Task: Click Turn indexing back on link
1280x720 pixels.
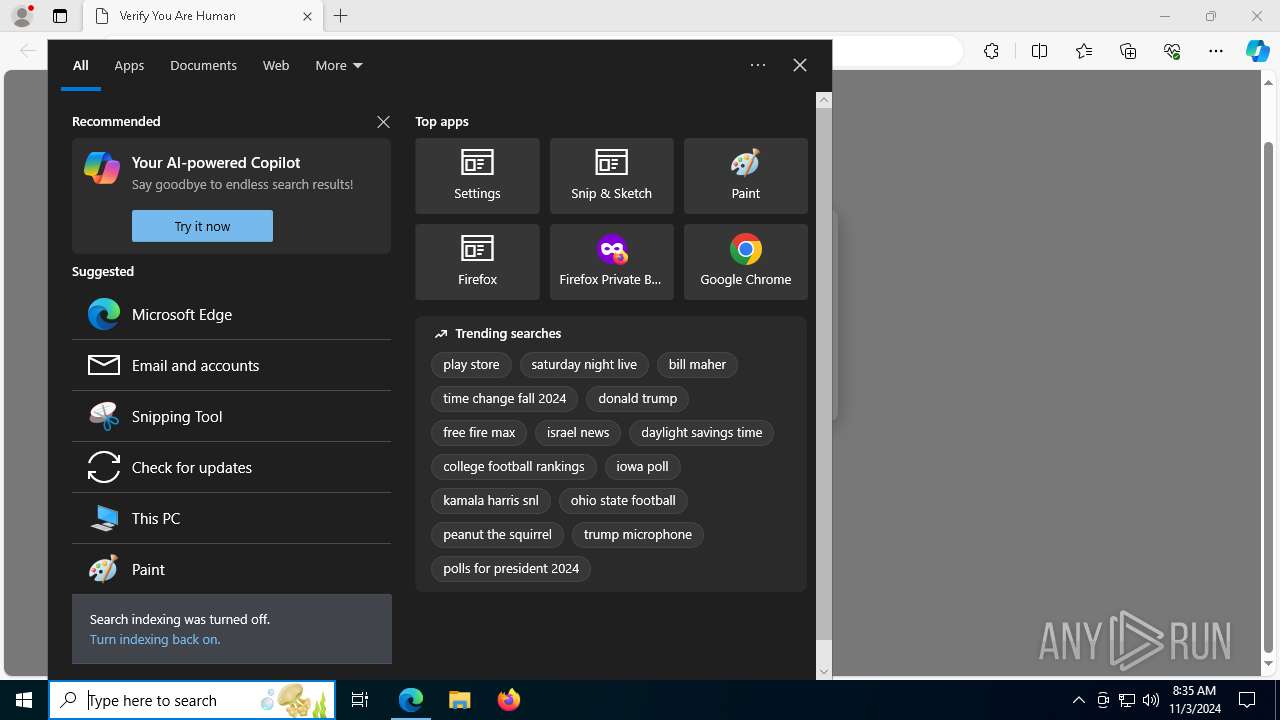Action: point(155,639)
